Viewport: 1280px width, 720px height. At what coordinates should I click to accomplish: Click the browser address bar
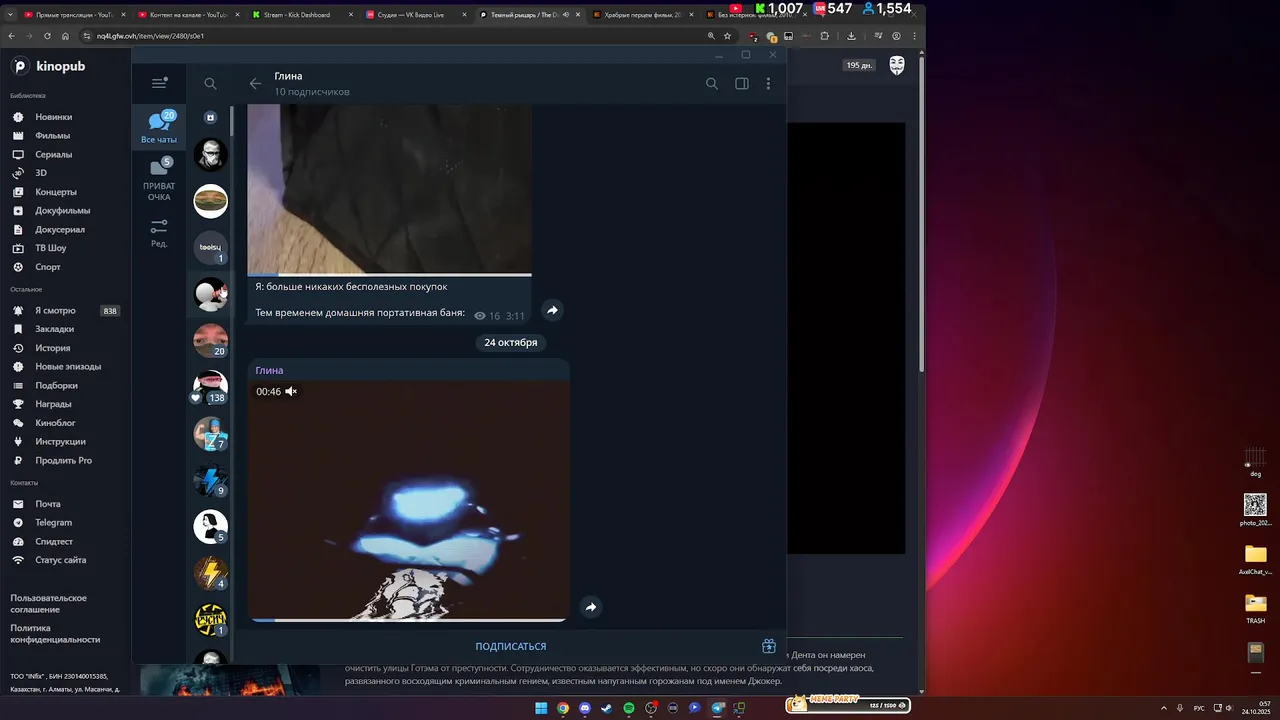tap(390, 36)
